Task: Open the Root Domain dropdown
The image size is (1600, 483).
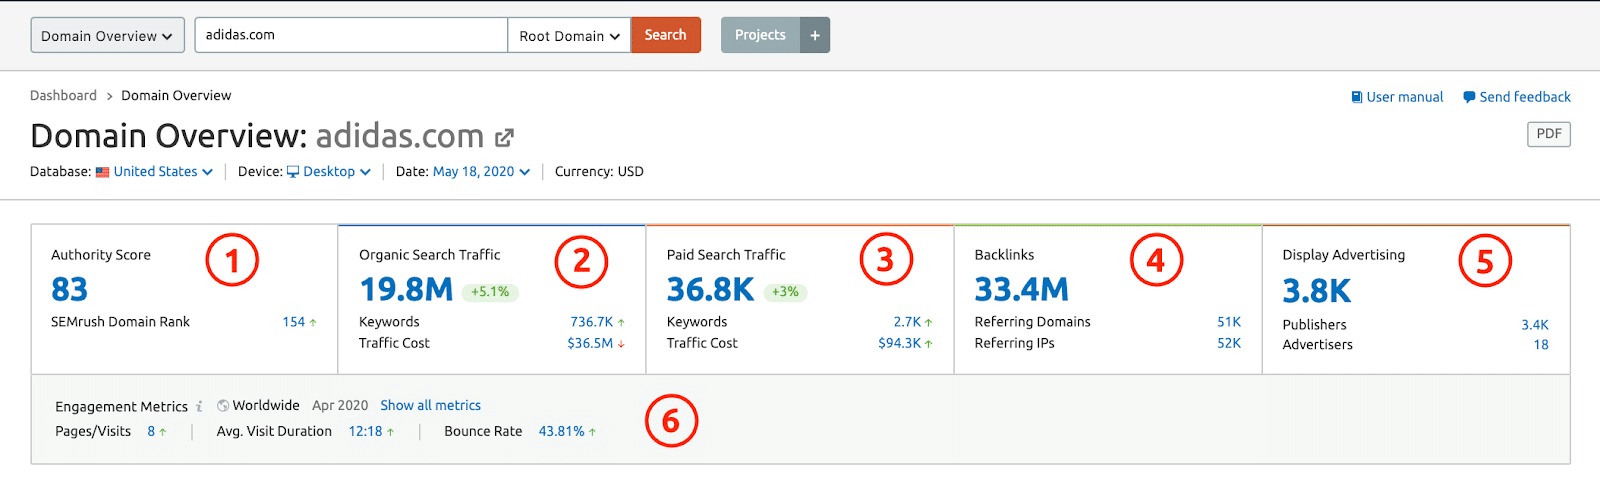Action: 569,35
